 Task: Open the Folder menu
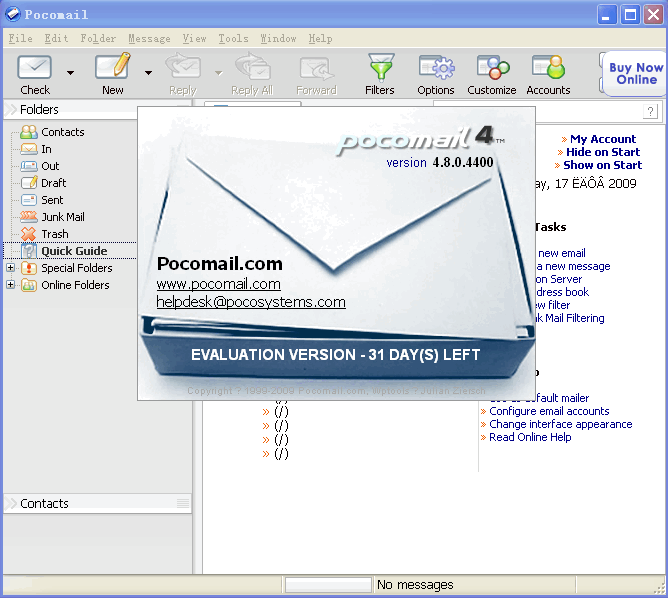(98, 38)
